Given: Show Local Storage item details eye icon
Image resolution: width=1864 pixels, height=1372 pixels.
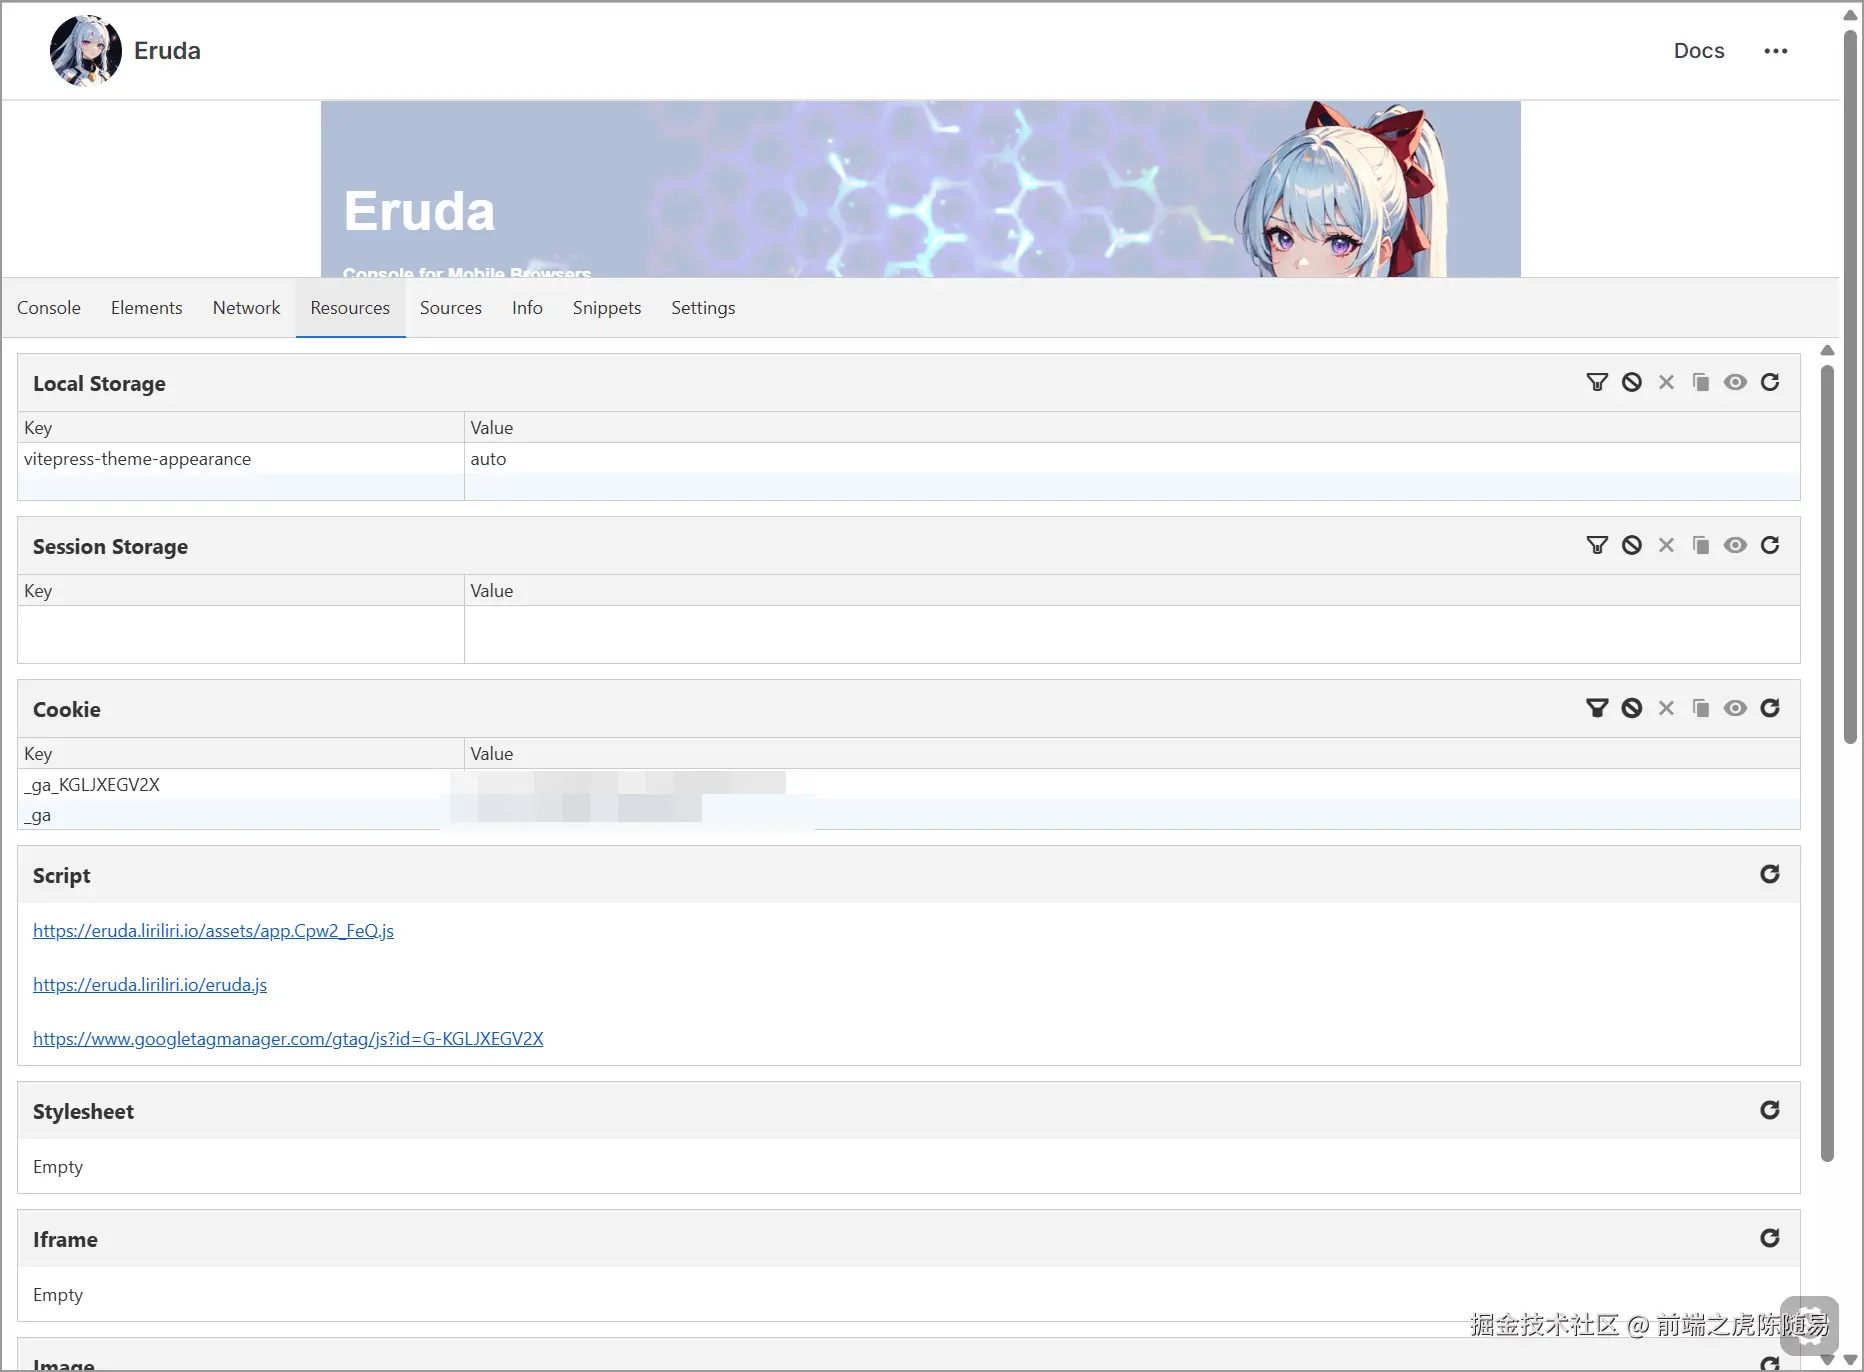Looking at the screenshot, I should pyautogui.click(x=1735, y=382).
